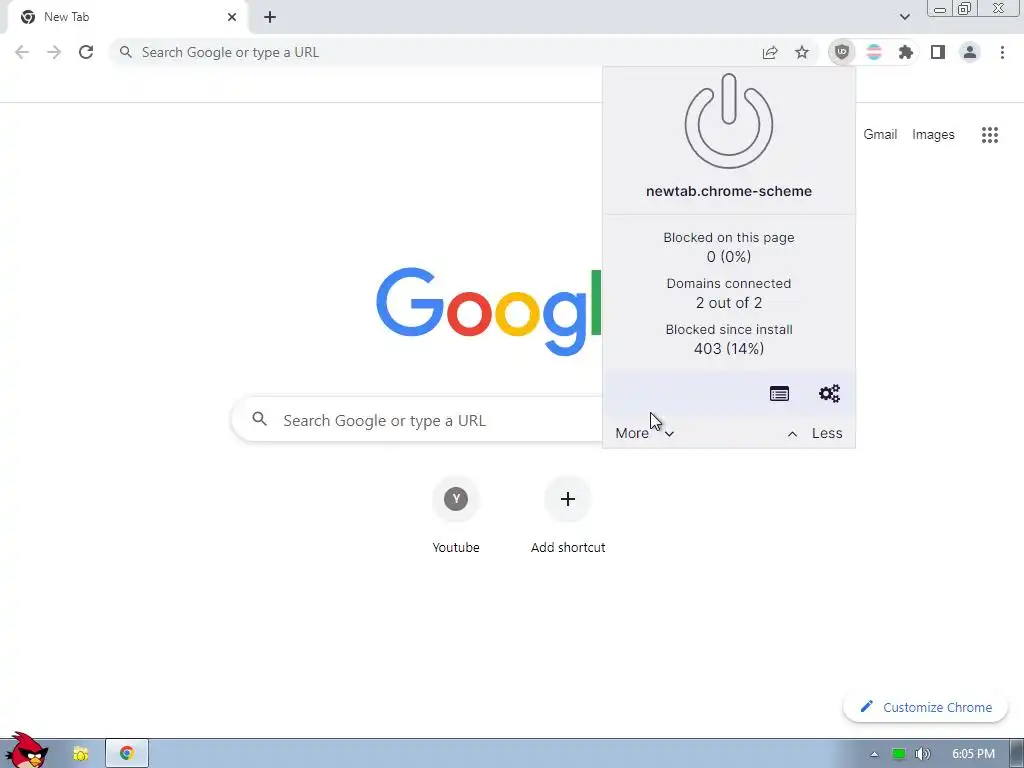Click the Google logo
This screenshot has height=768, width=1024.
pos(488,310)
